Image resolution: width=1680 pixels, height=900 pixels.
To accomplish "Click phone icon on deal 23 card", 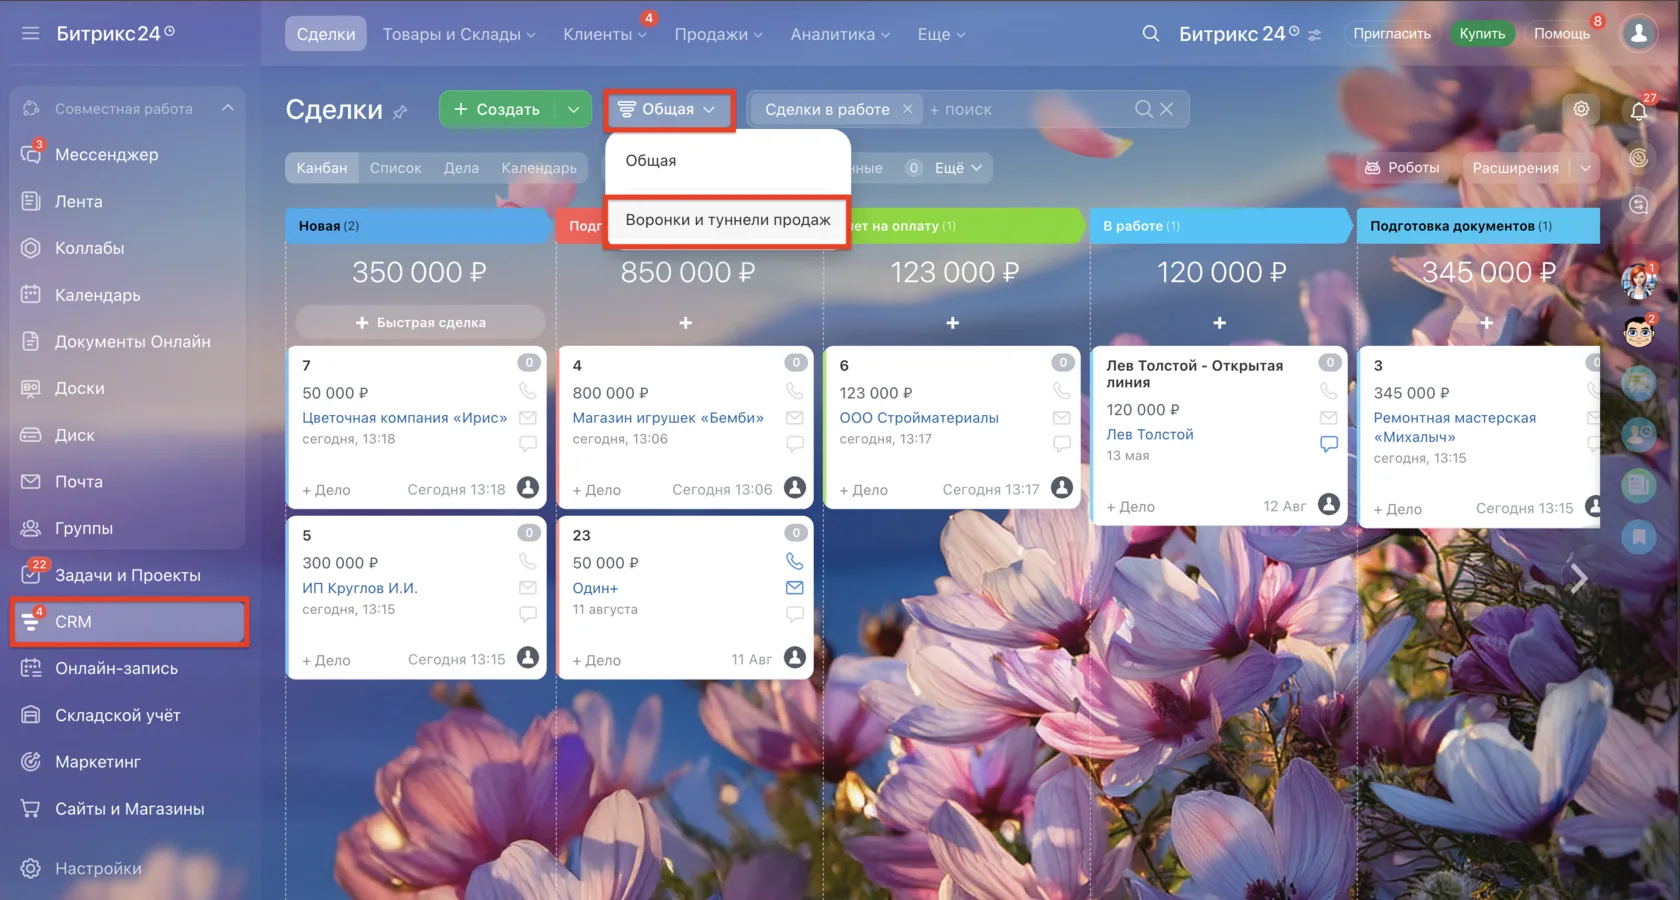I will pos(794,561).
